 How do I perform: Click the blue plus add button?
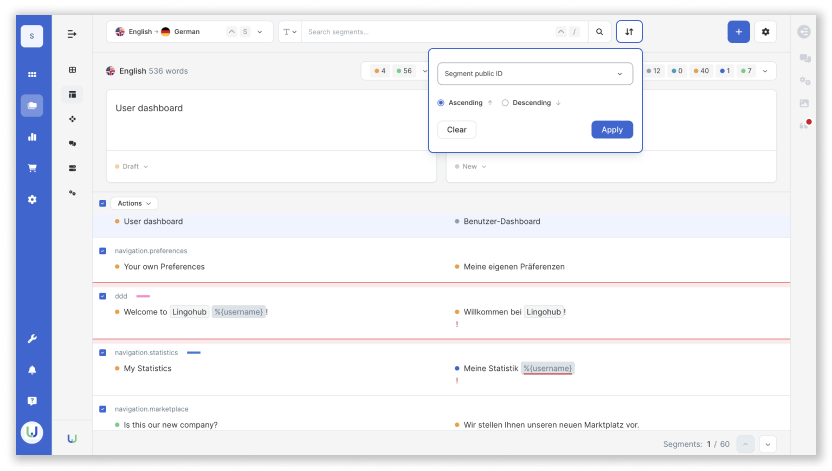tap(738, 32)
